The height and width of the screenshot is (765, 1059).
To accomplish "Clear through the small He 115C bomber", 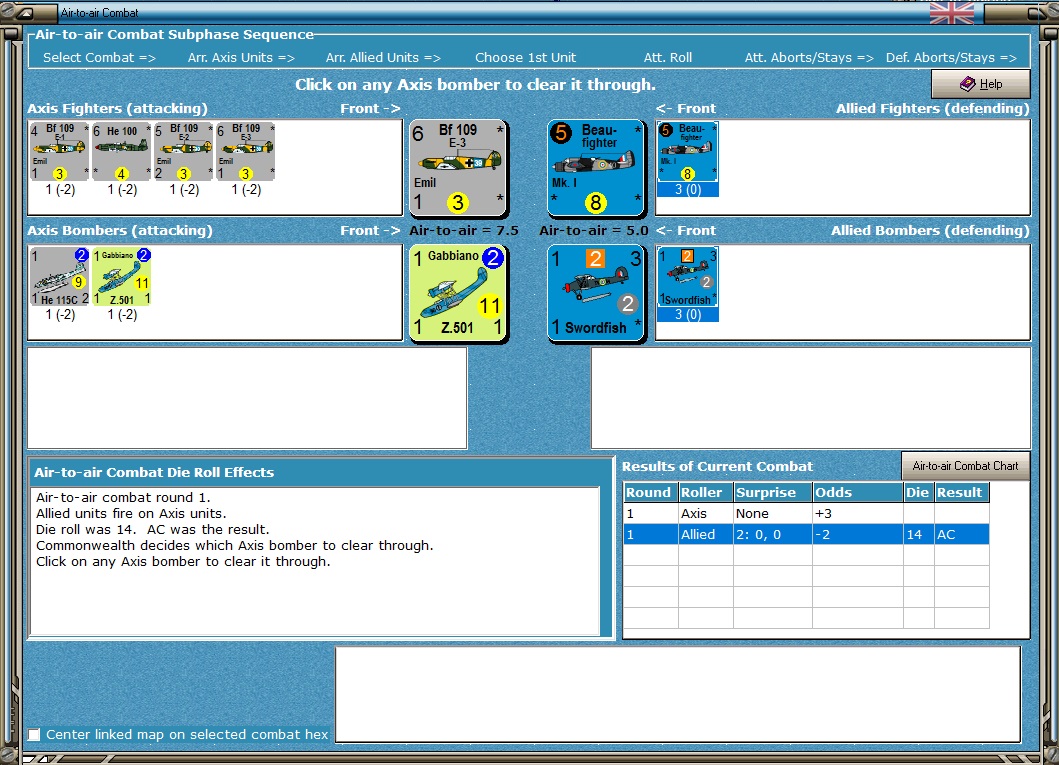I will (x=59, y=276).
